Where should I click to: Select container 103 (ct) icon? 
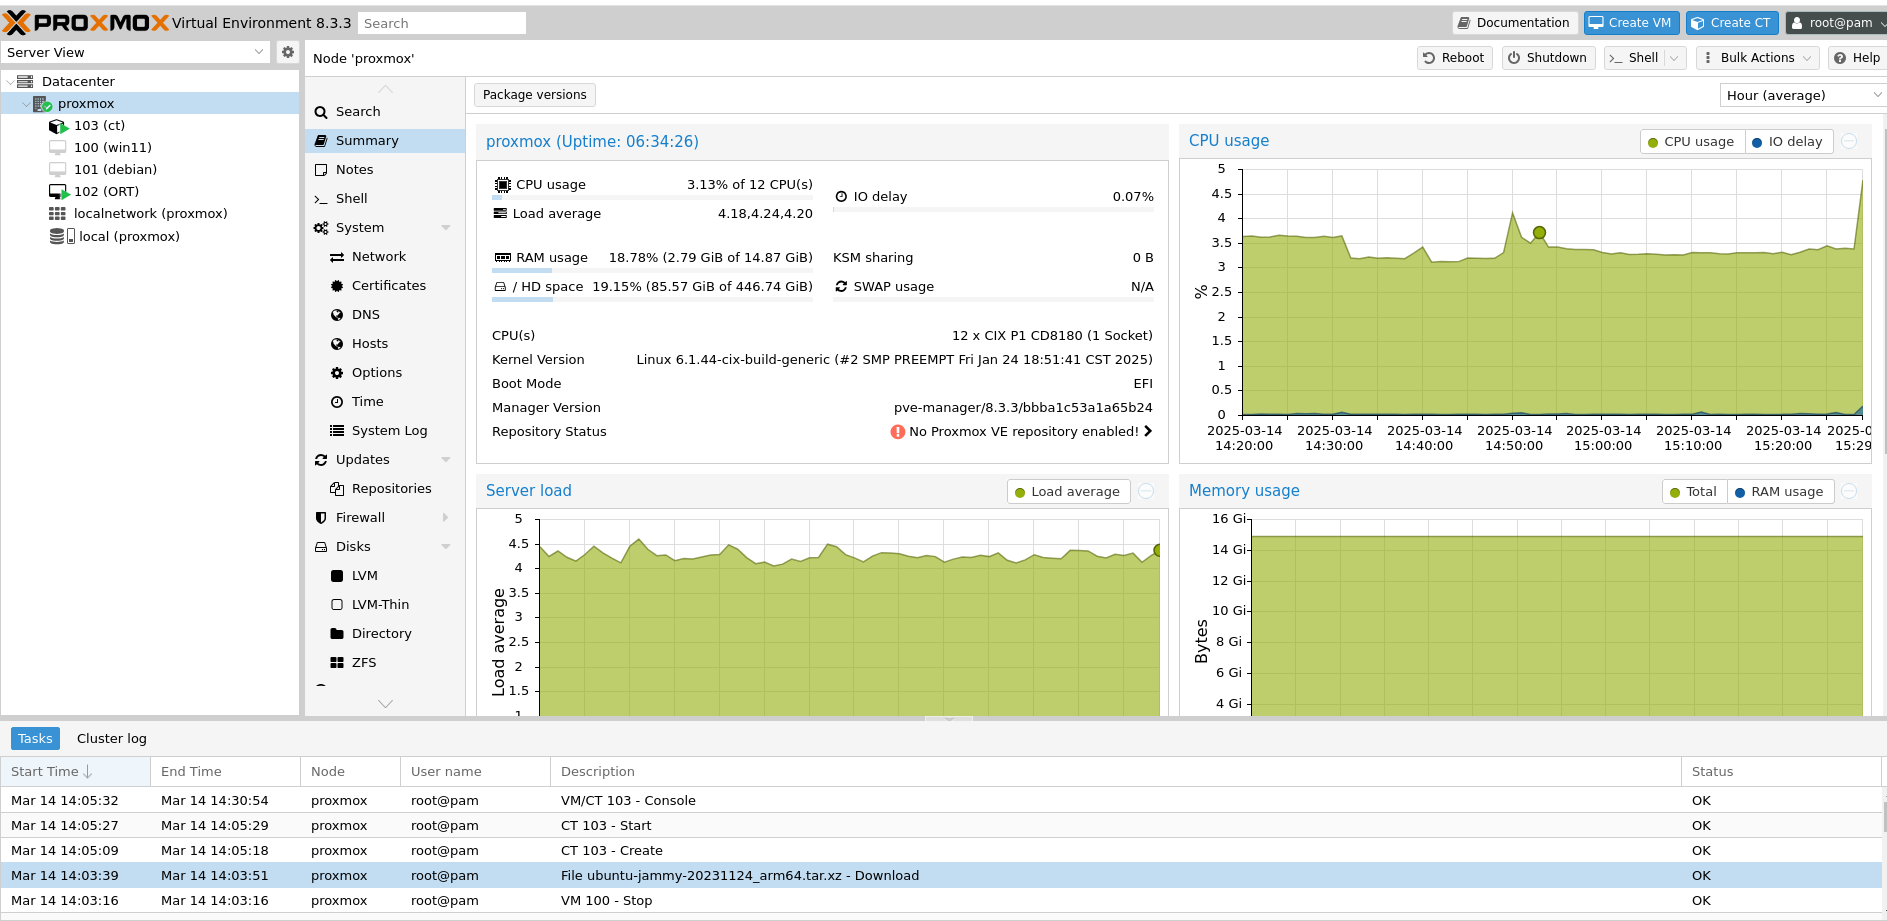57,126
